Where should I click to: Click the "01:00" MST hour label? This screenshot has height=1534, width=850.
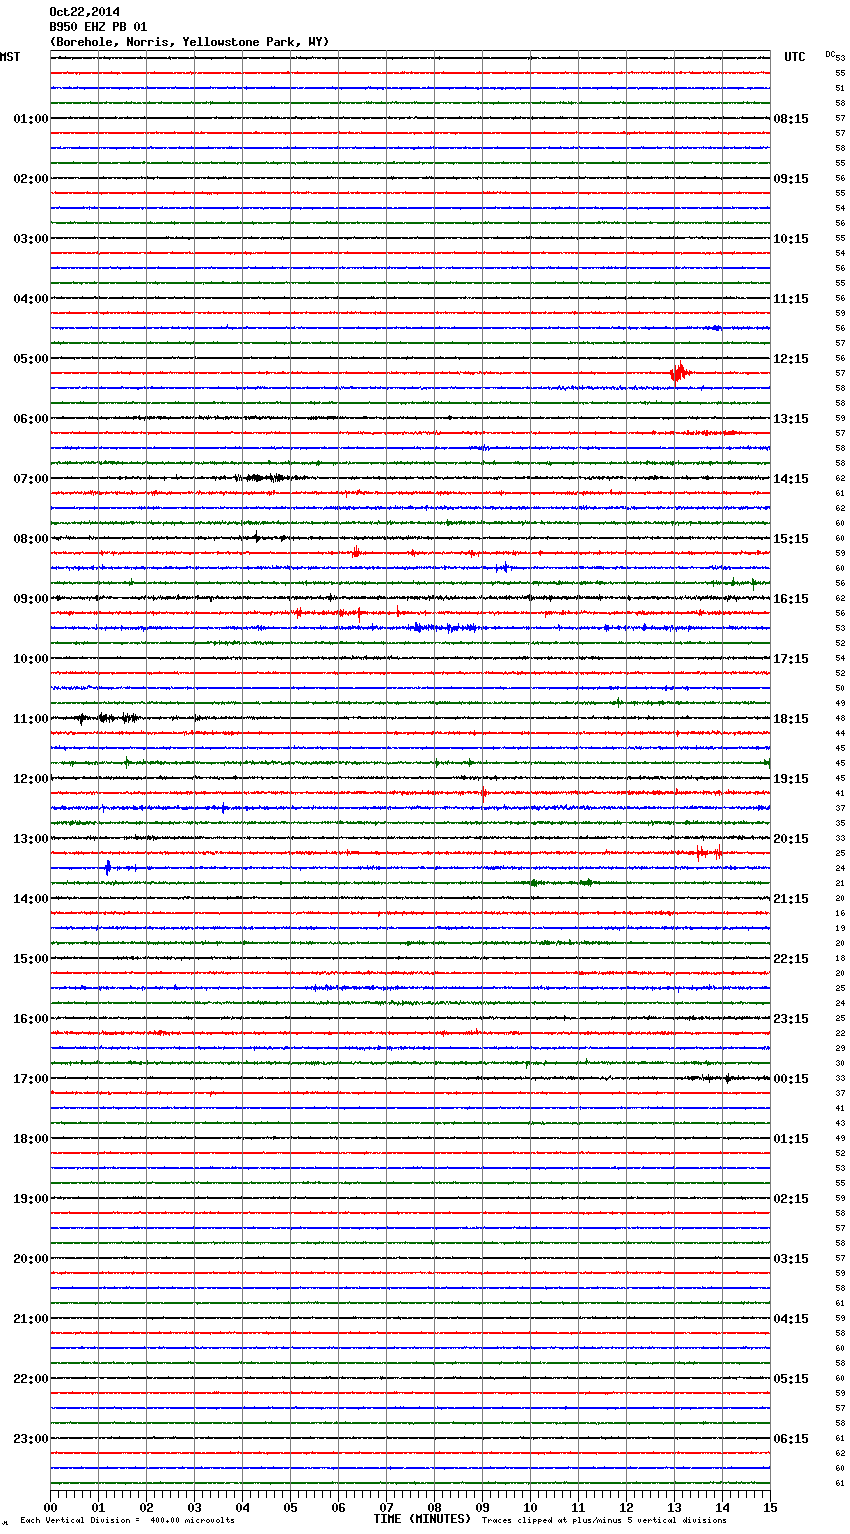point(30,119)
